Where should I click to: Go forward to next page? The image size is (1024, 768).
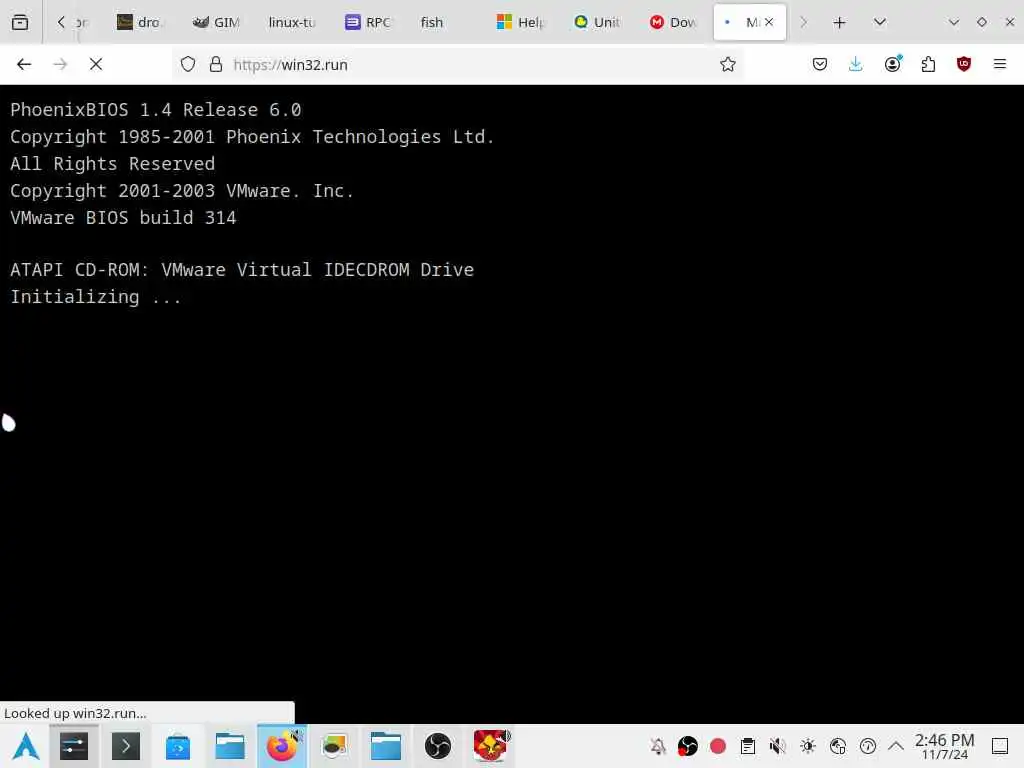tap(60, 64)
